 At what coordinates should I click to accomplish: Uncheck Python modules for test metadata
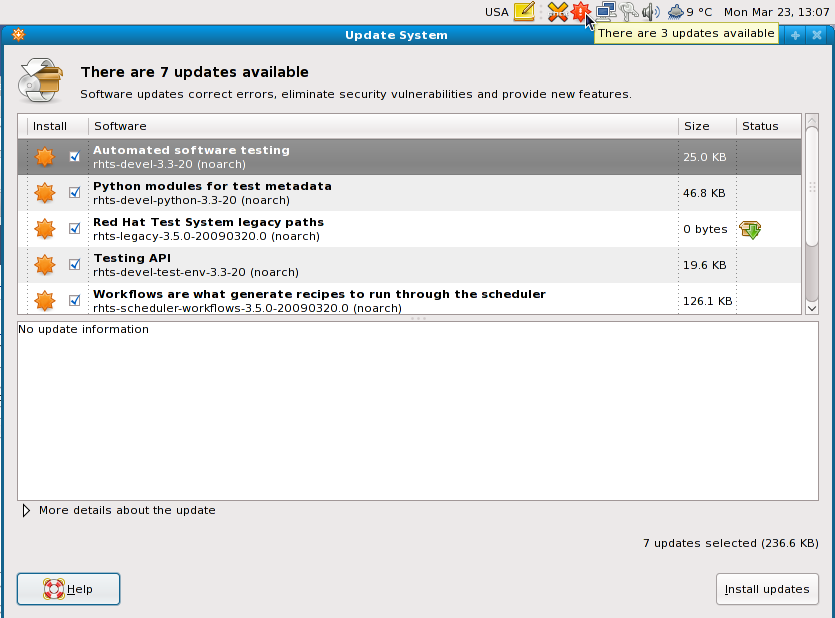(74, 193)
